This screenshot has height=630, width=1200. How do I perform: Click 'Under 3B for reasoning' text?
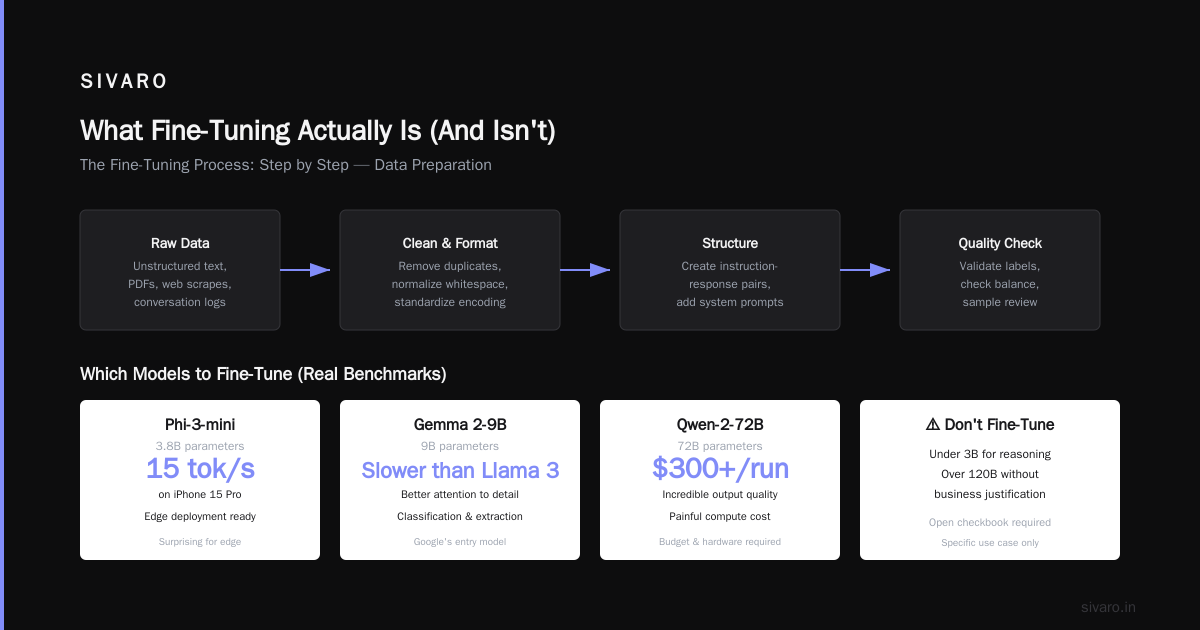[990, 454]
